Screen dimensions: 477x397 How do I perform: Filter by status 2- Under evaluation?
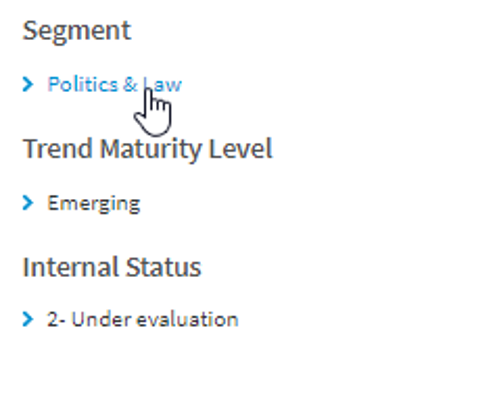pyautogui.click(x=143, y=319)
